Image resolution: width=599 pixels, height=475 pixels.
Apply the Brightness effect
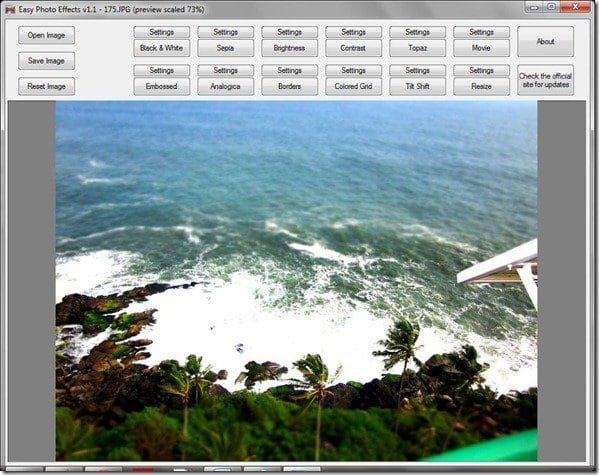coord(290,48)
